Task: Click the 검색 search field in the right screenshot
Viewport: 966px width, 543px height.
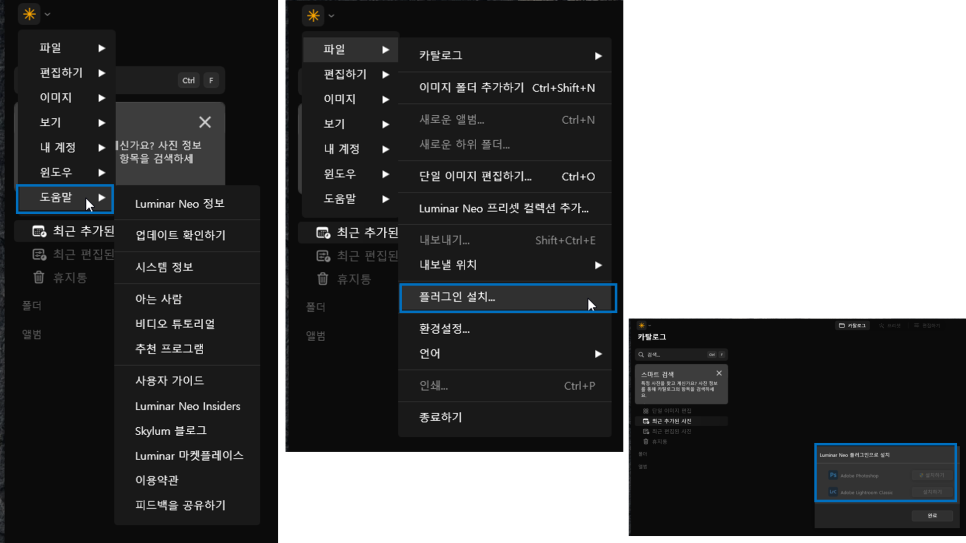Action: tap(681, 354)
